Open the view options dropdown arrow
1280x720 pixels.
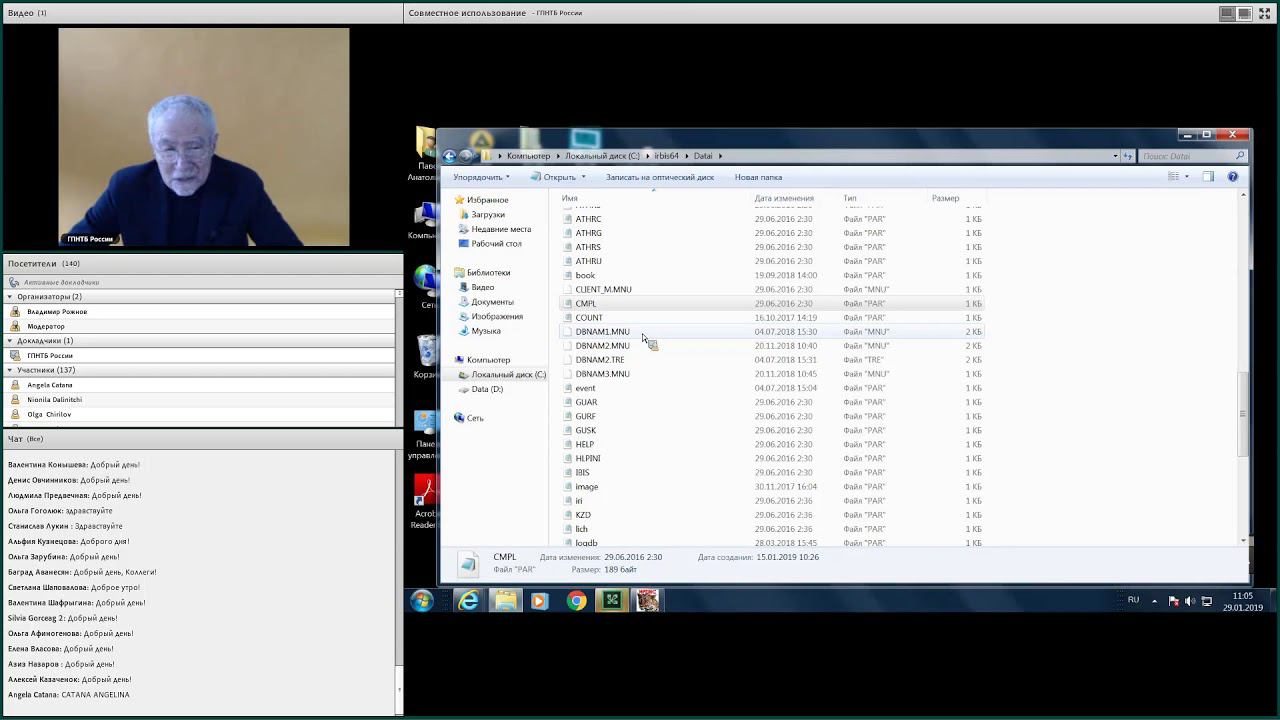[x=1187, y=177]
